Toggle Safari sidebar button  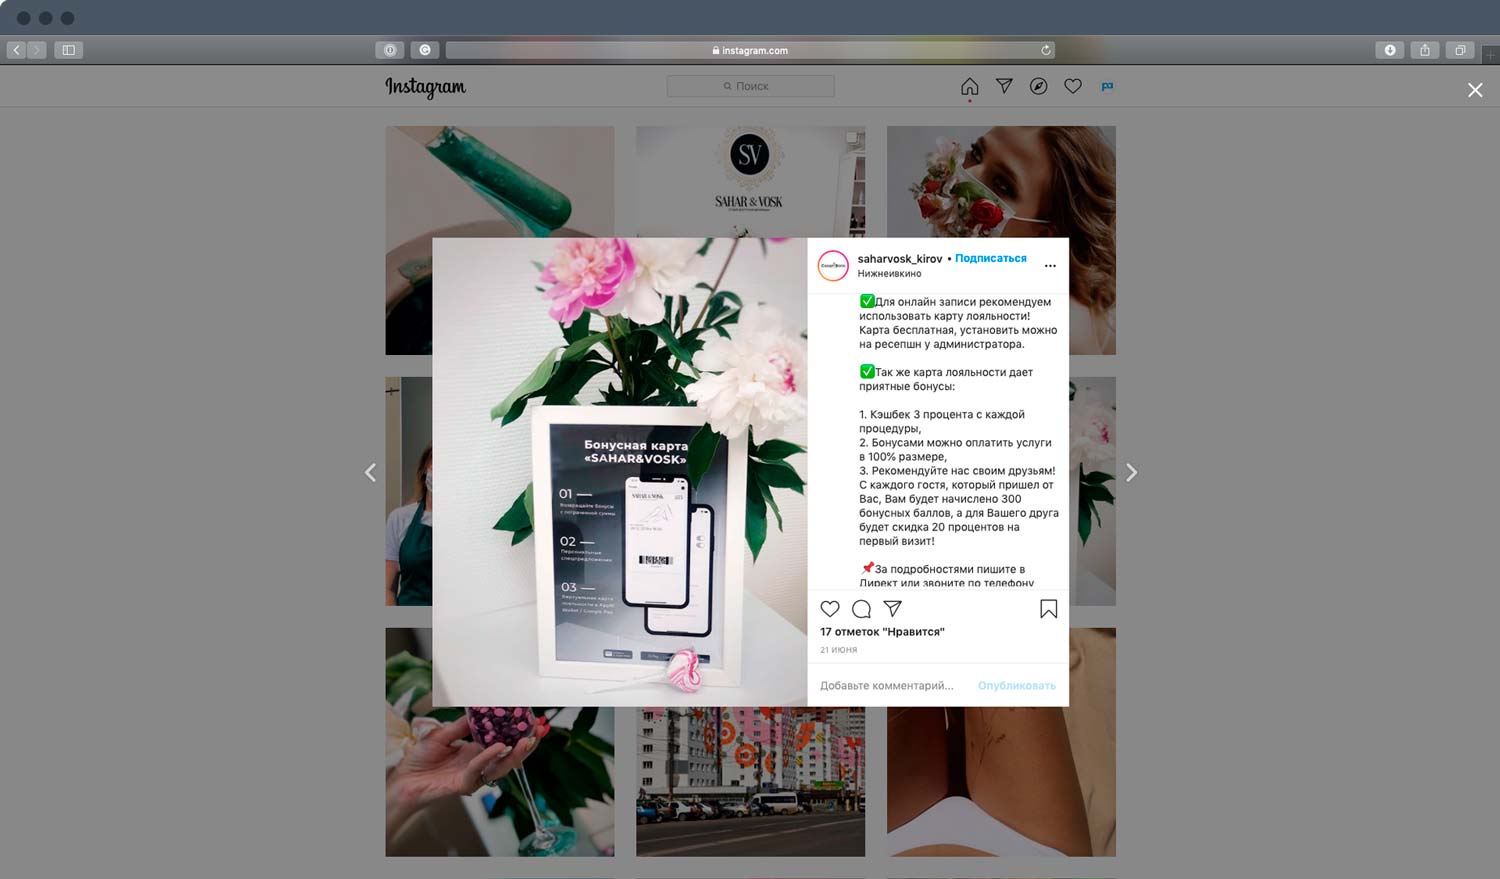68,50
